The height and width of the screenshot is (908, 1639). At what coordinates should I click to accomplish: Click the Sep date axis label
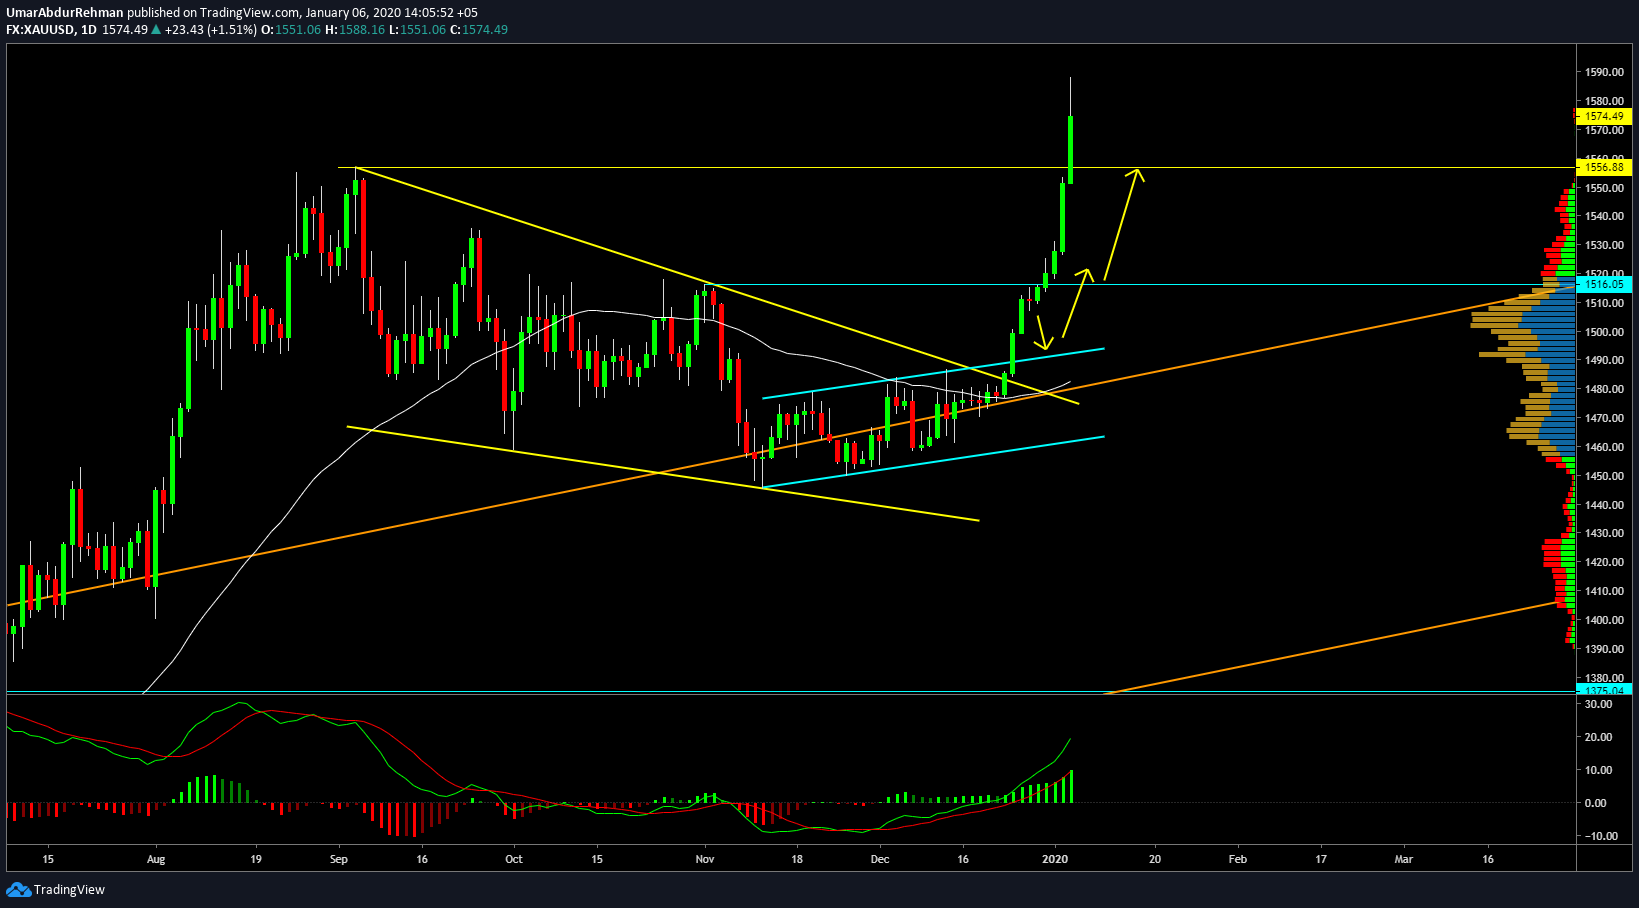click(x=339, y=859)
